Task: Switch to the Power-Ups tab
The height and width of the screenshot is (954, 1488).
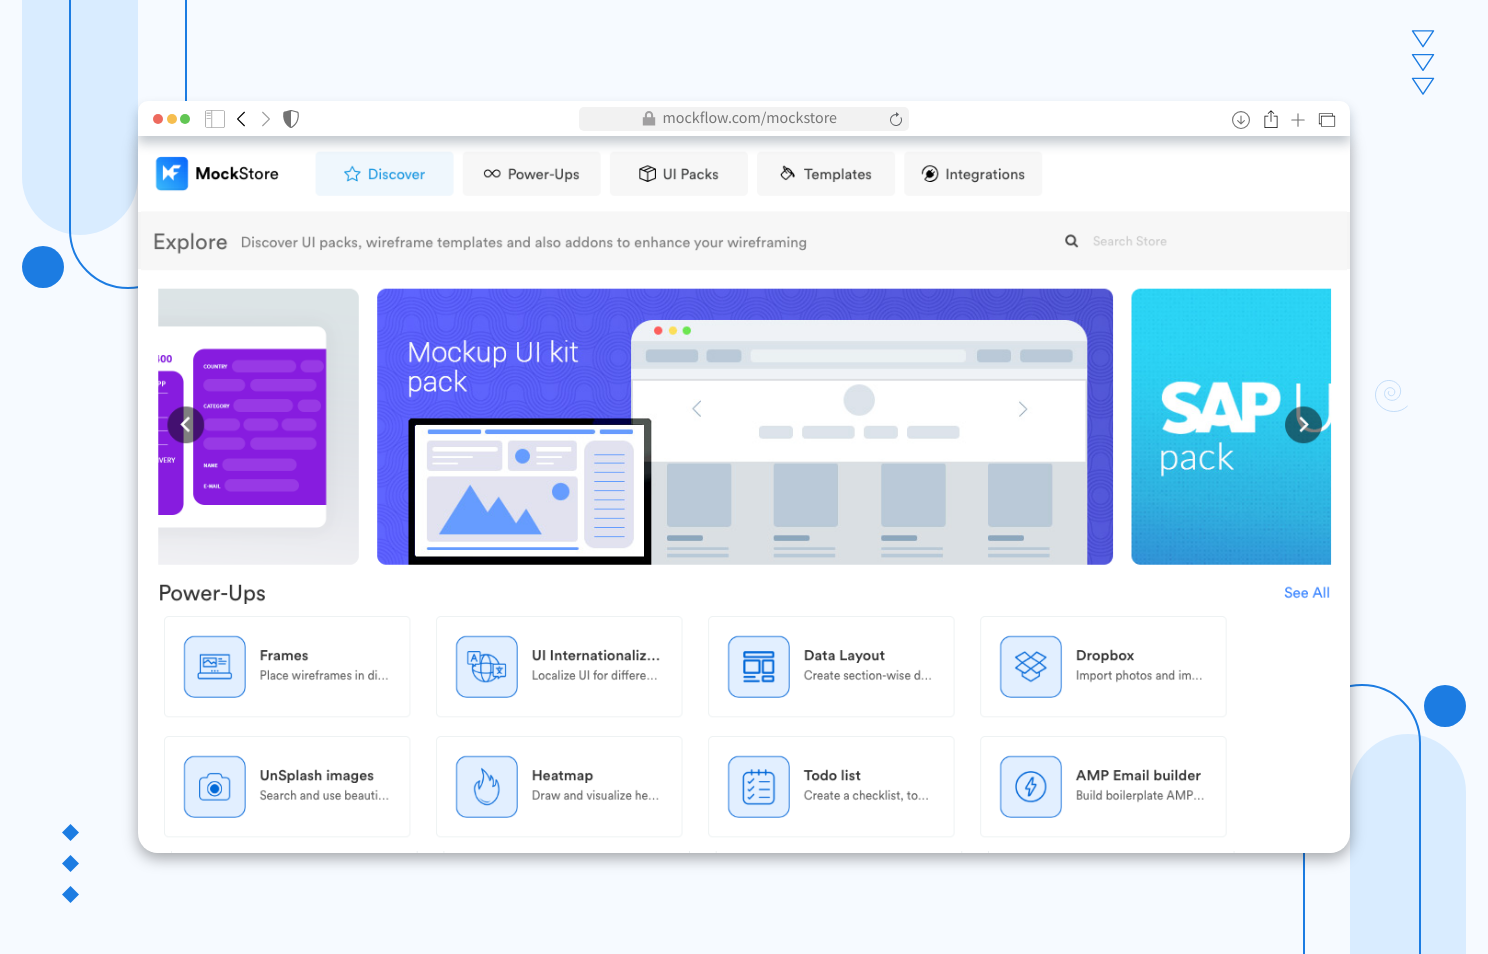Action: (x=531, y=174)
